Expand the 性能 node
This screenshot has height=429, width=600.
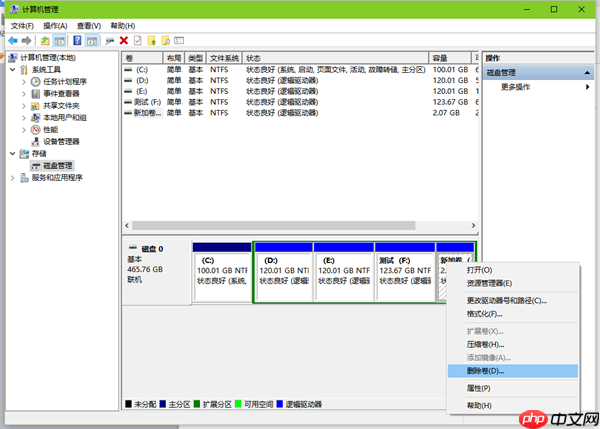24,129
